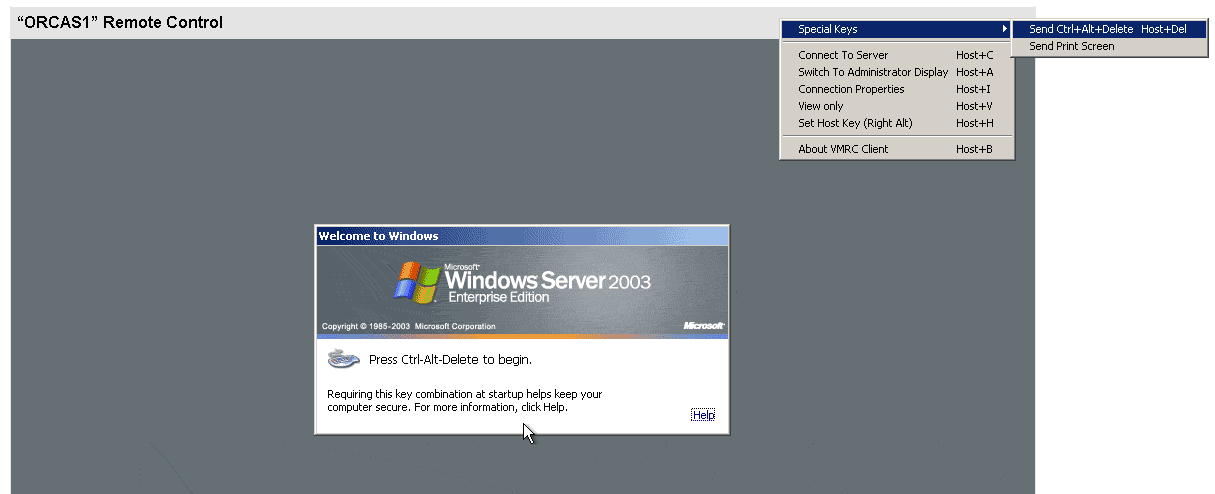Click the Welcome to Windows title bar
Screen dimensions: 1215x494
coord(522,236)
